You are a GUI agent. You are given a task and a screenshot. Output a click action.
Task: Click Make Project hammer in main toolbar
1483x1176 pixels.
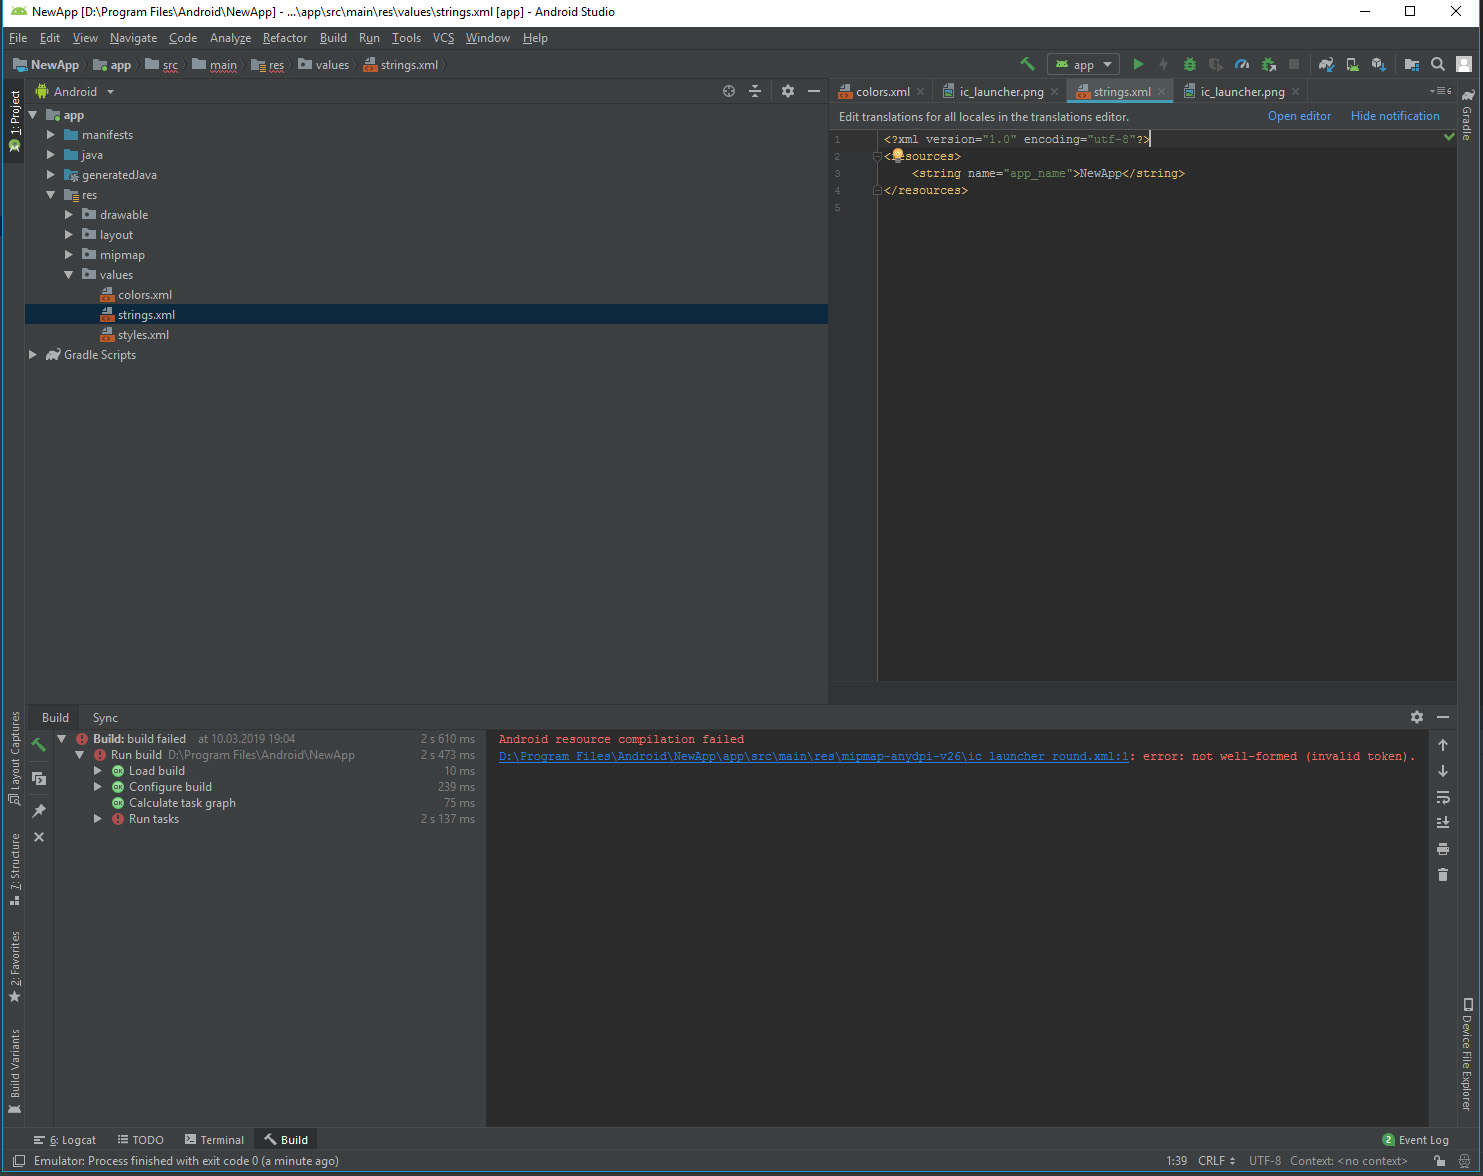pyautogui.click(x=1027, y=64)
